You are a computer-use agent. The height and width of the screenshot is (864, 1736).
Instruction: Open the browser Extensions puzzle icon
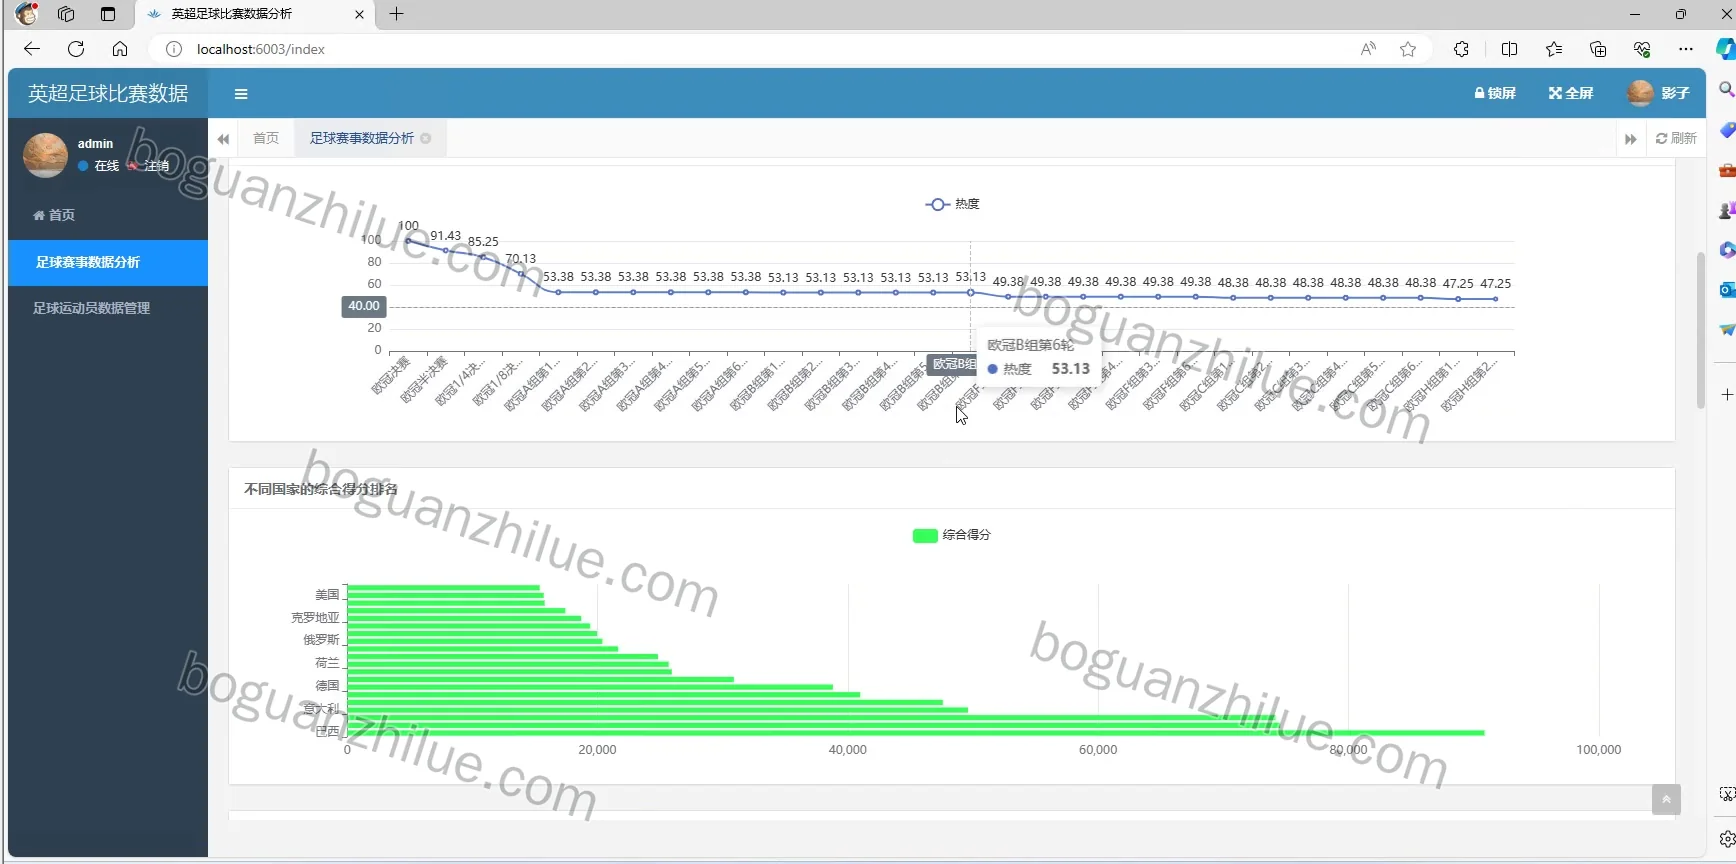click(x=1461, y=49)
